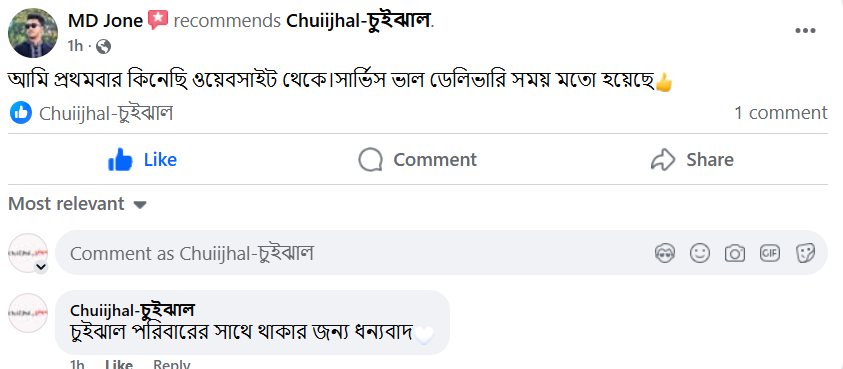843x369 pixels.
Task: Attach a photo using the camera icon
Action: pos(734,253)
